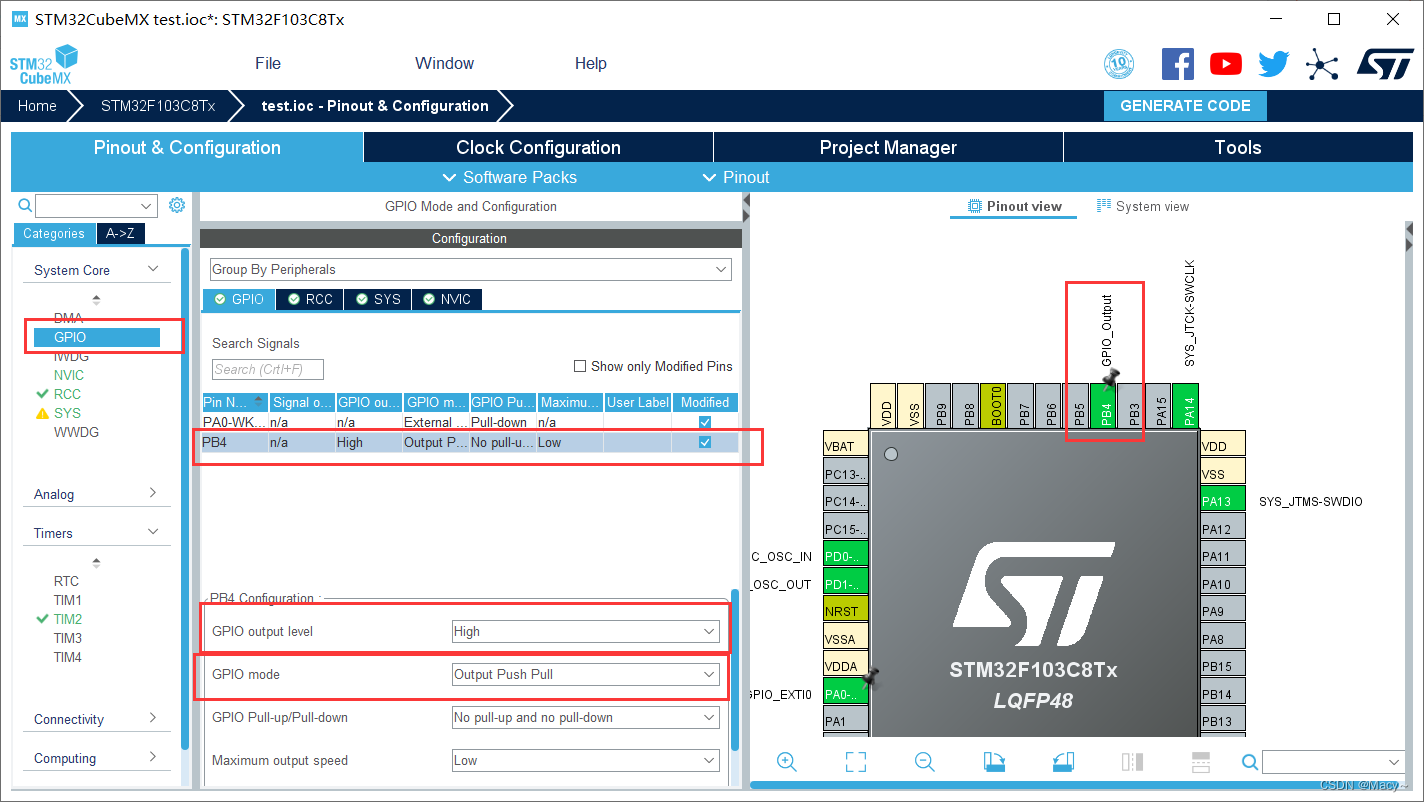The height and width of the screenshot is (802, 1424).
Task: Open ST YouTube channel icon
Action: [1226, 64]
